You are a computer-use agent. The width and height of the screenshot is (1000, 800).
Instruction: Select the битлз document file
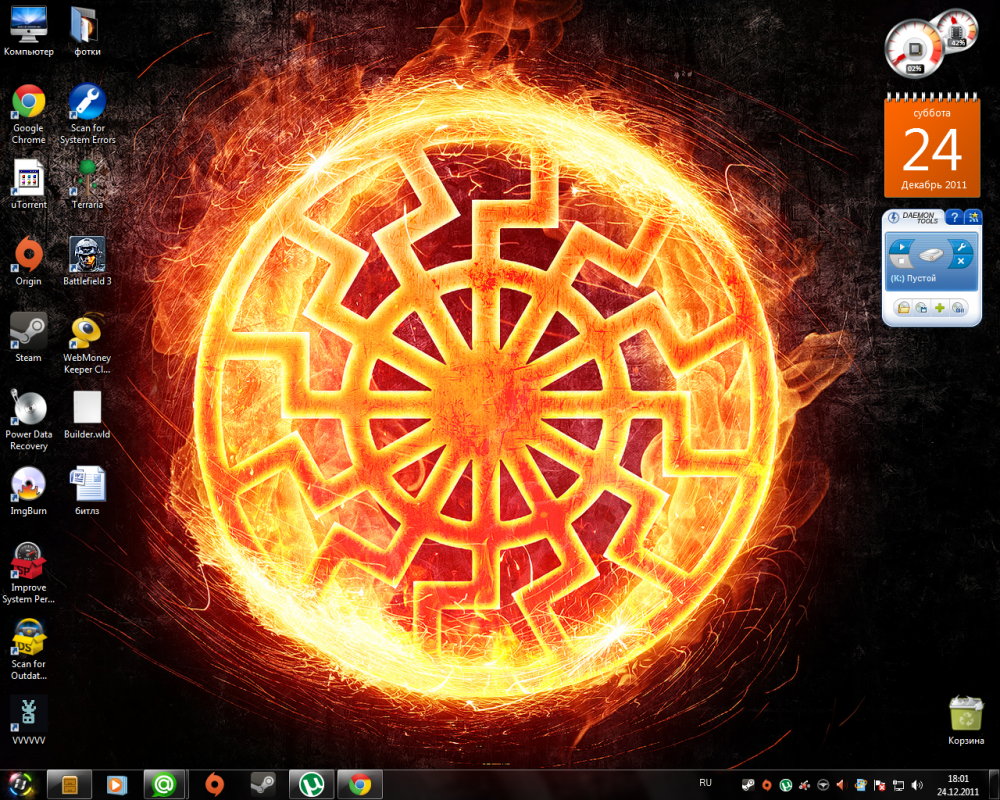pos(87,491)
